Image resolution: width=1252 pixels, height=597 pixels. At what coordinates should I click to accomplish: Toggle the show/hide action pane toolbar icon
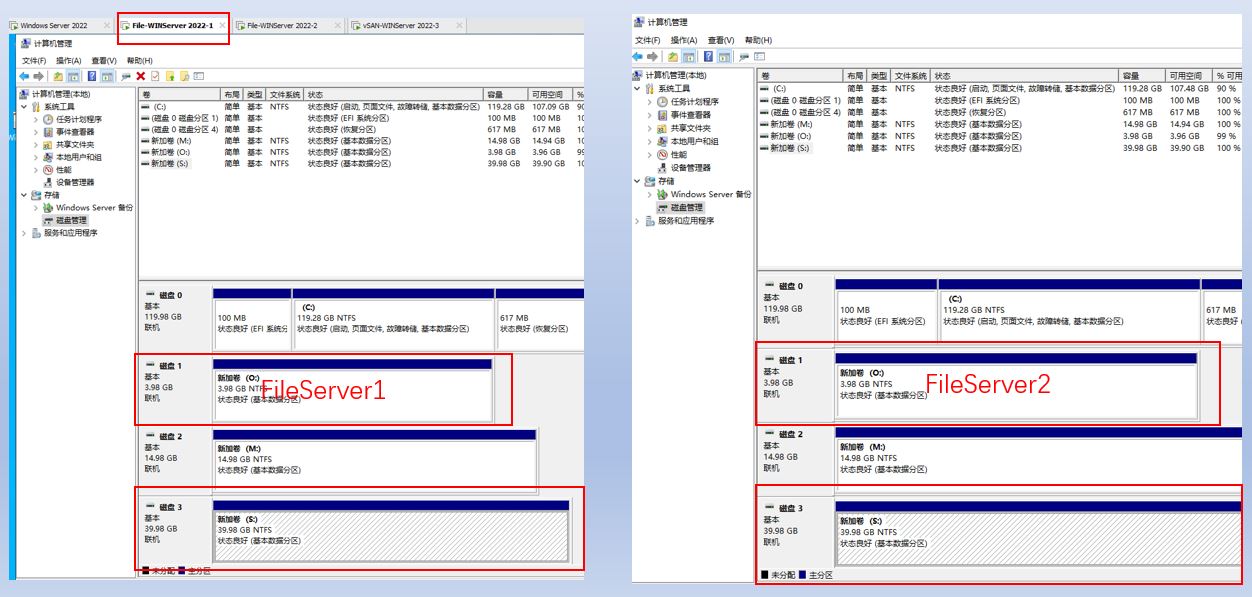click(107, 74)
